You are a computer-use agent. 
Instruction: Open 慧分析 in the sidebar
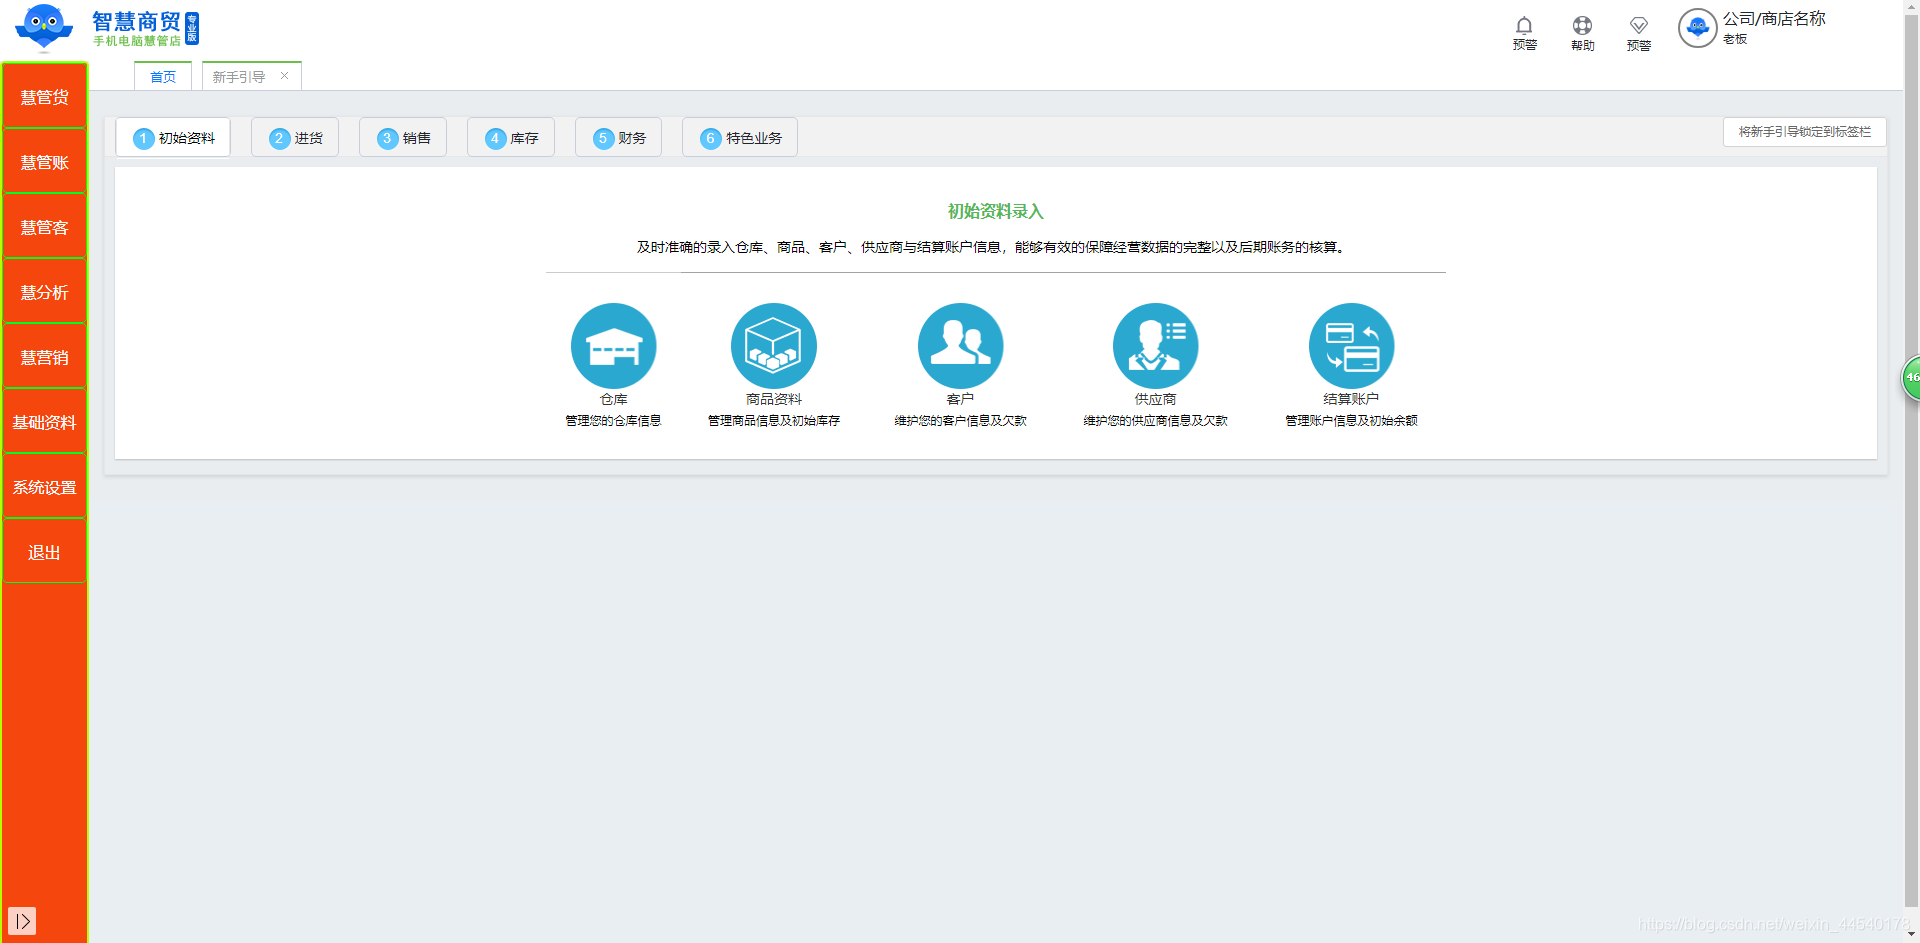click(x=45, y=292)
